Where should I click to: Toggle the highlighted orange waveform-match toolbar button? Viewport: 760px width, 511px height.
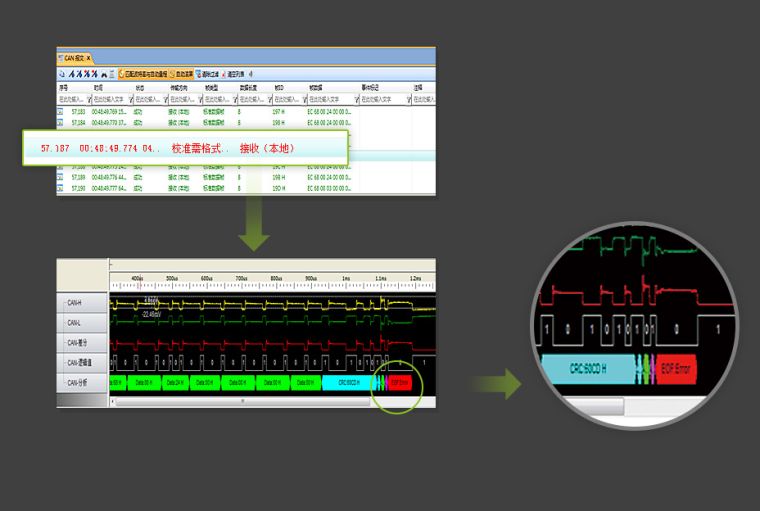(x=142, y=74)
